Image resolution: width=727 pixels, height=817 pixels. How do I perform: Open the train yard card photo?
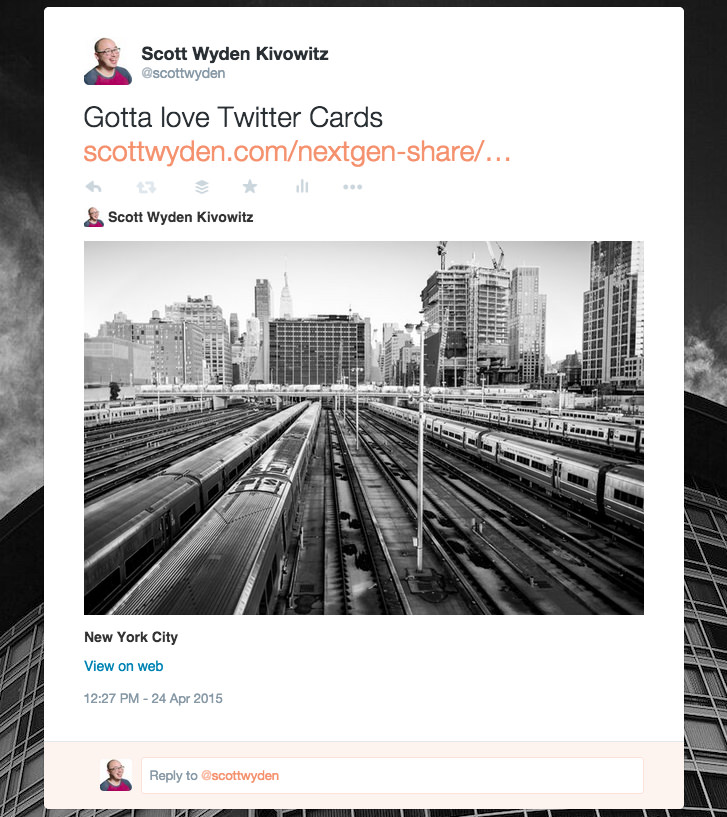[364, 428]
